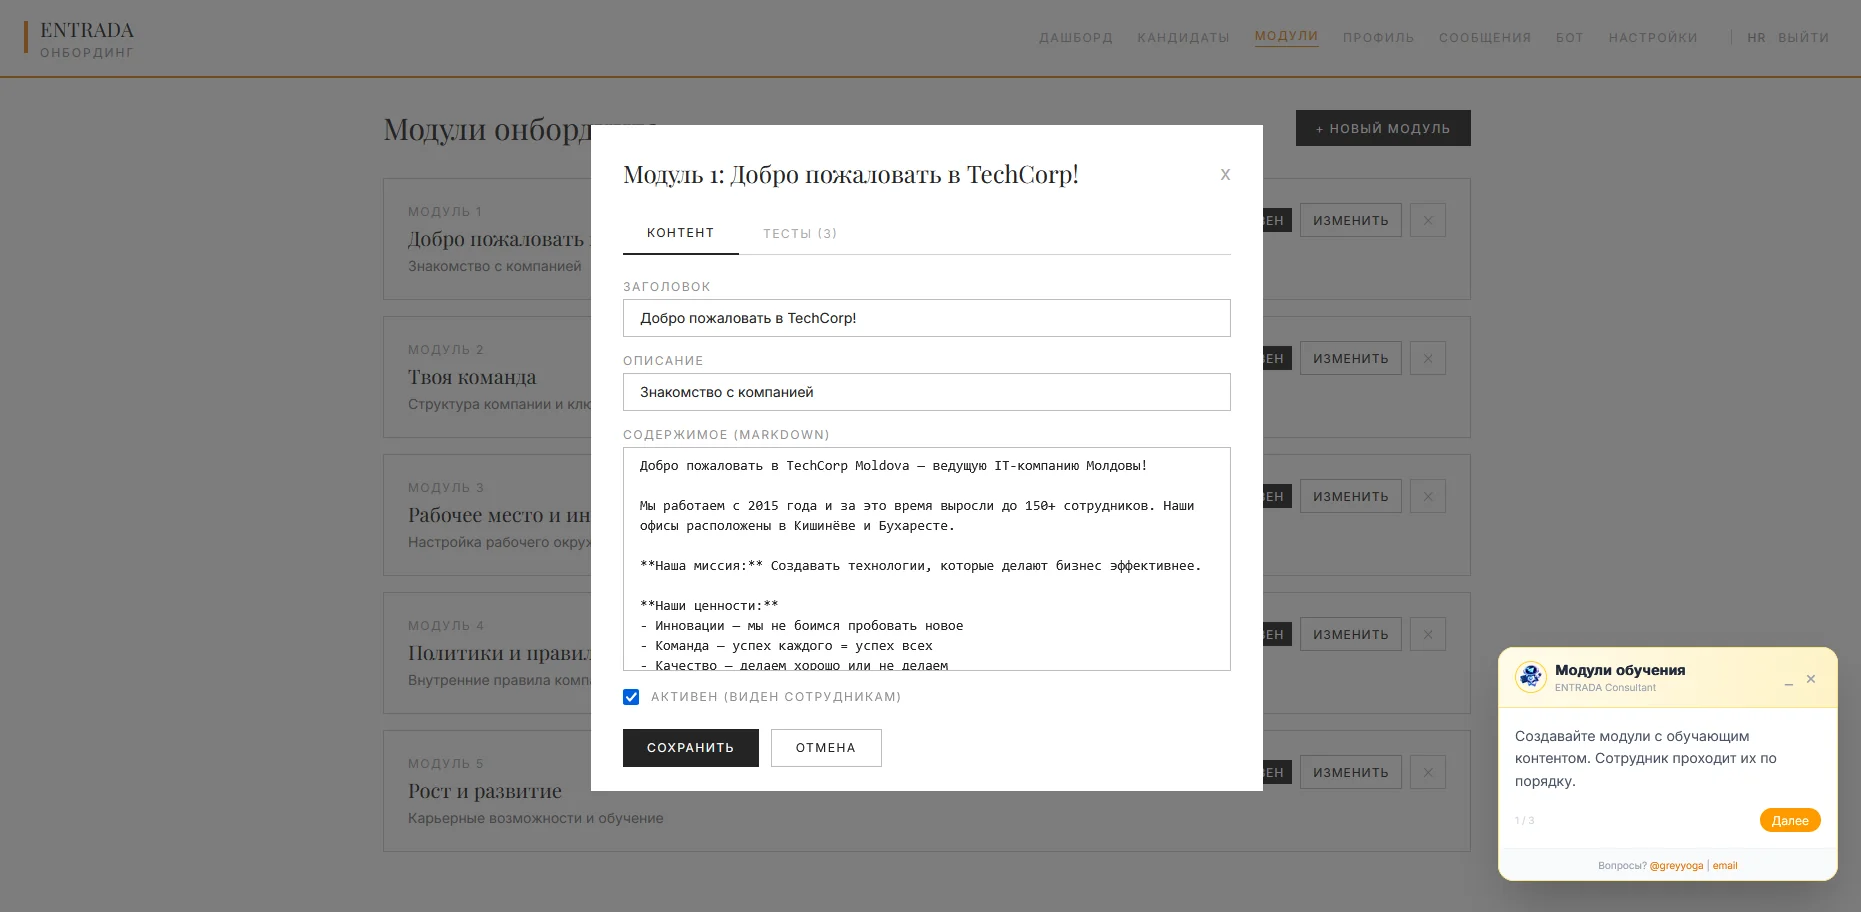Save the module with Сохранить
The width and height of the screenshot is (1861, 912).
(691, 748)
